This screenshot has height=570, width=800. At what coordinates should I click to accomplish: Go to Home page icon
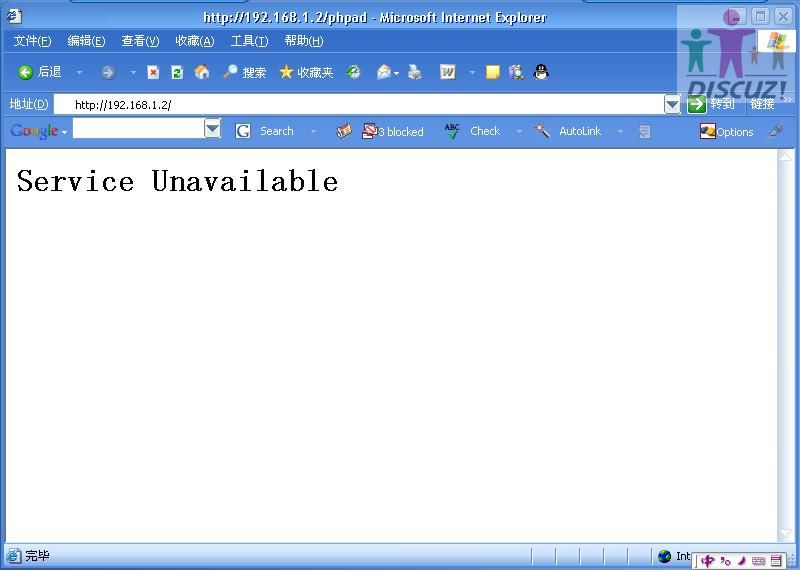202,72
